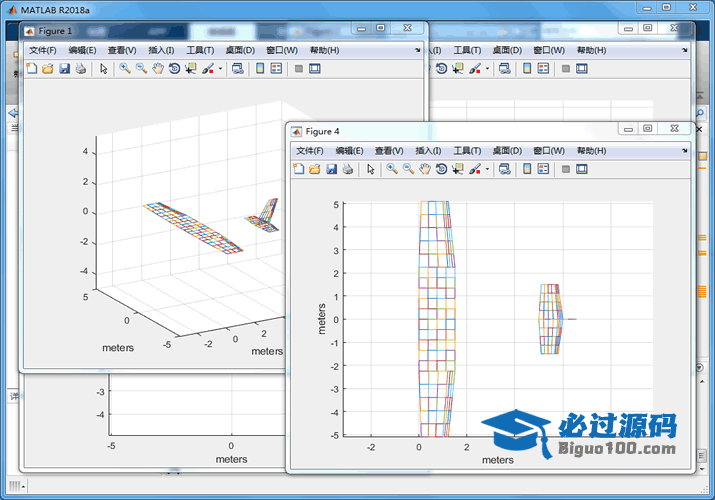Hide plot tools in Figure 4 toolbar
The image size is (715, 500).
coord(565,169)
